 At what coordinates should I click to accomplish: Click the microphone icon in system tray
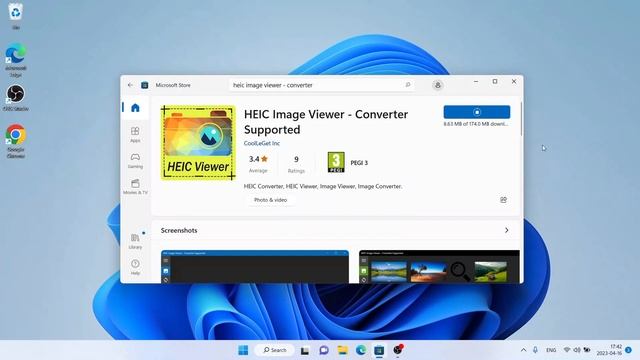point(536,350)
